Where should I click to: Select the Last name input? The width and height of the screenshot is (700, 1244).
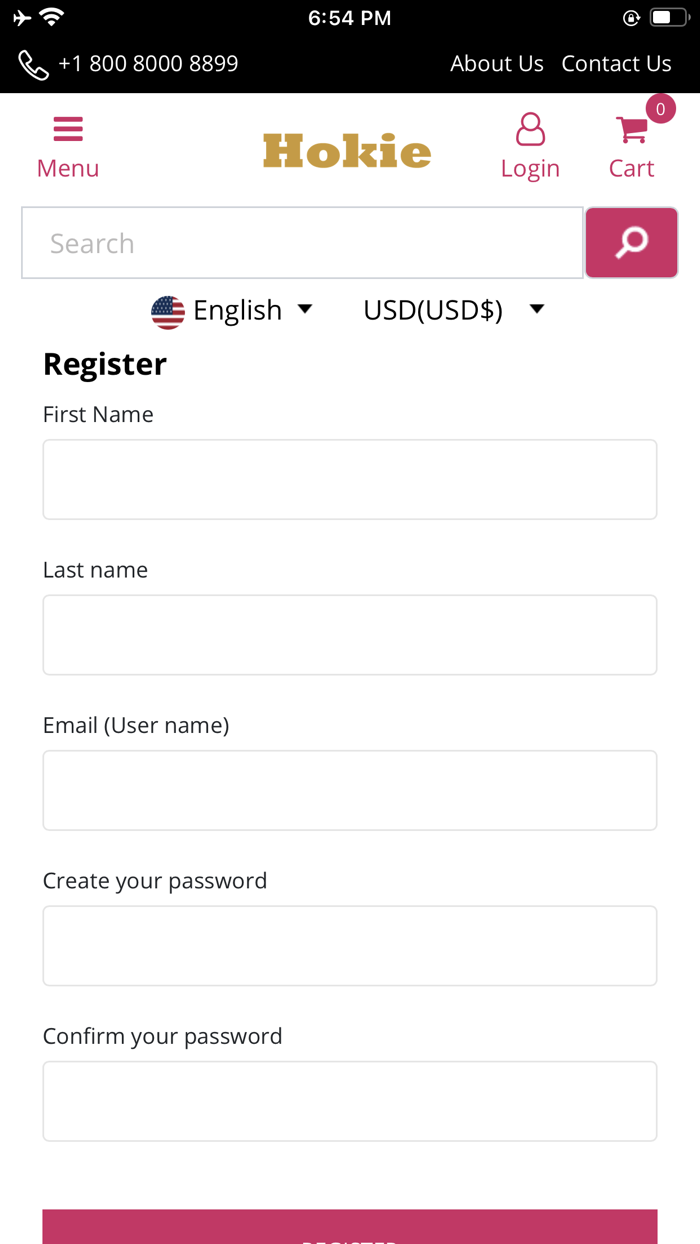pos(350,635)
